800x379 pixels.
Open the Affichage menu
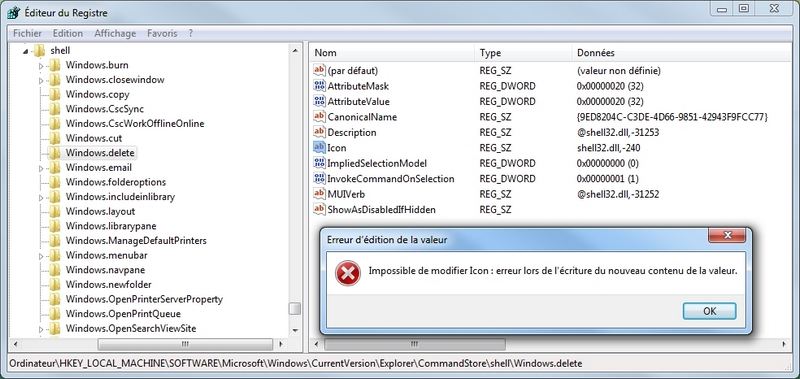pyautogui.click(x=115, y=33)
